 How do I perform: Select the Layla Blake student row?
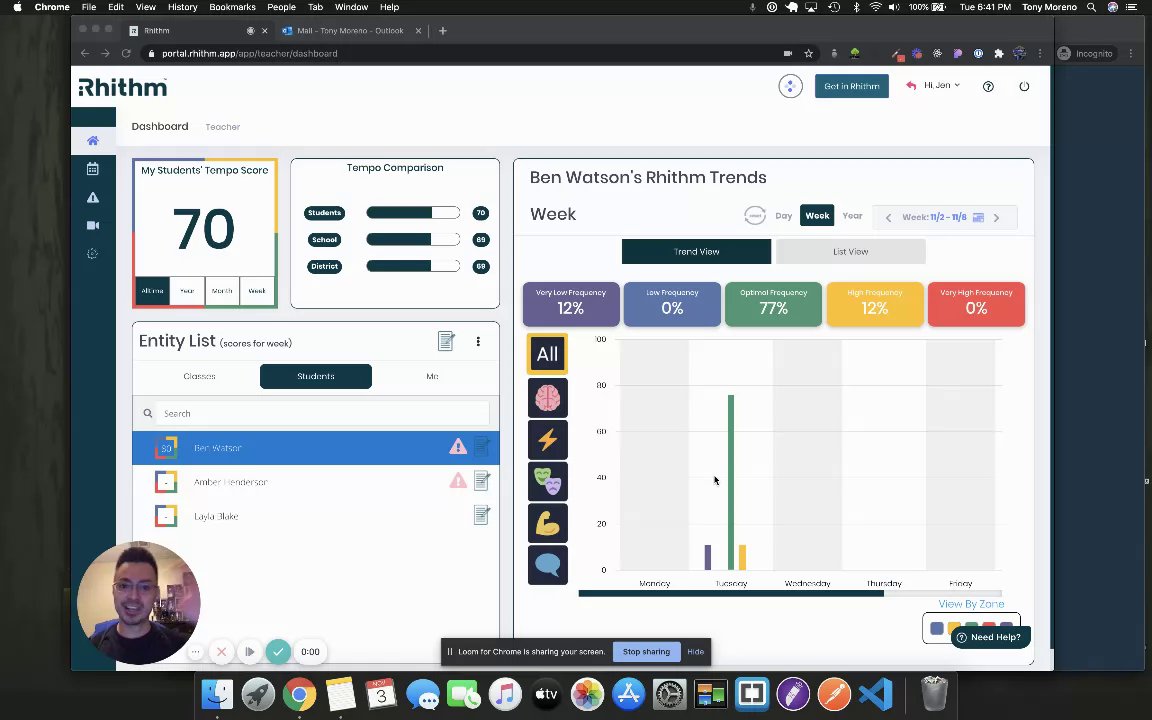pyautogui.click(x=316, y=516)
